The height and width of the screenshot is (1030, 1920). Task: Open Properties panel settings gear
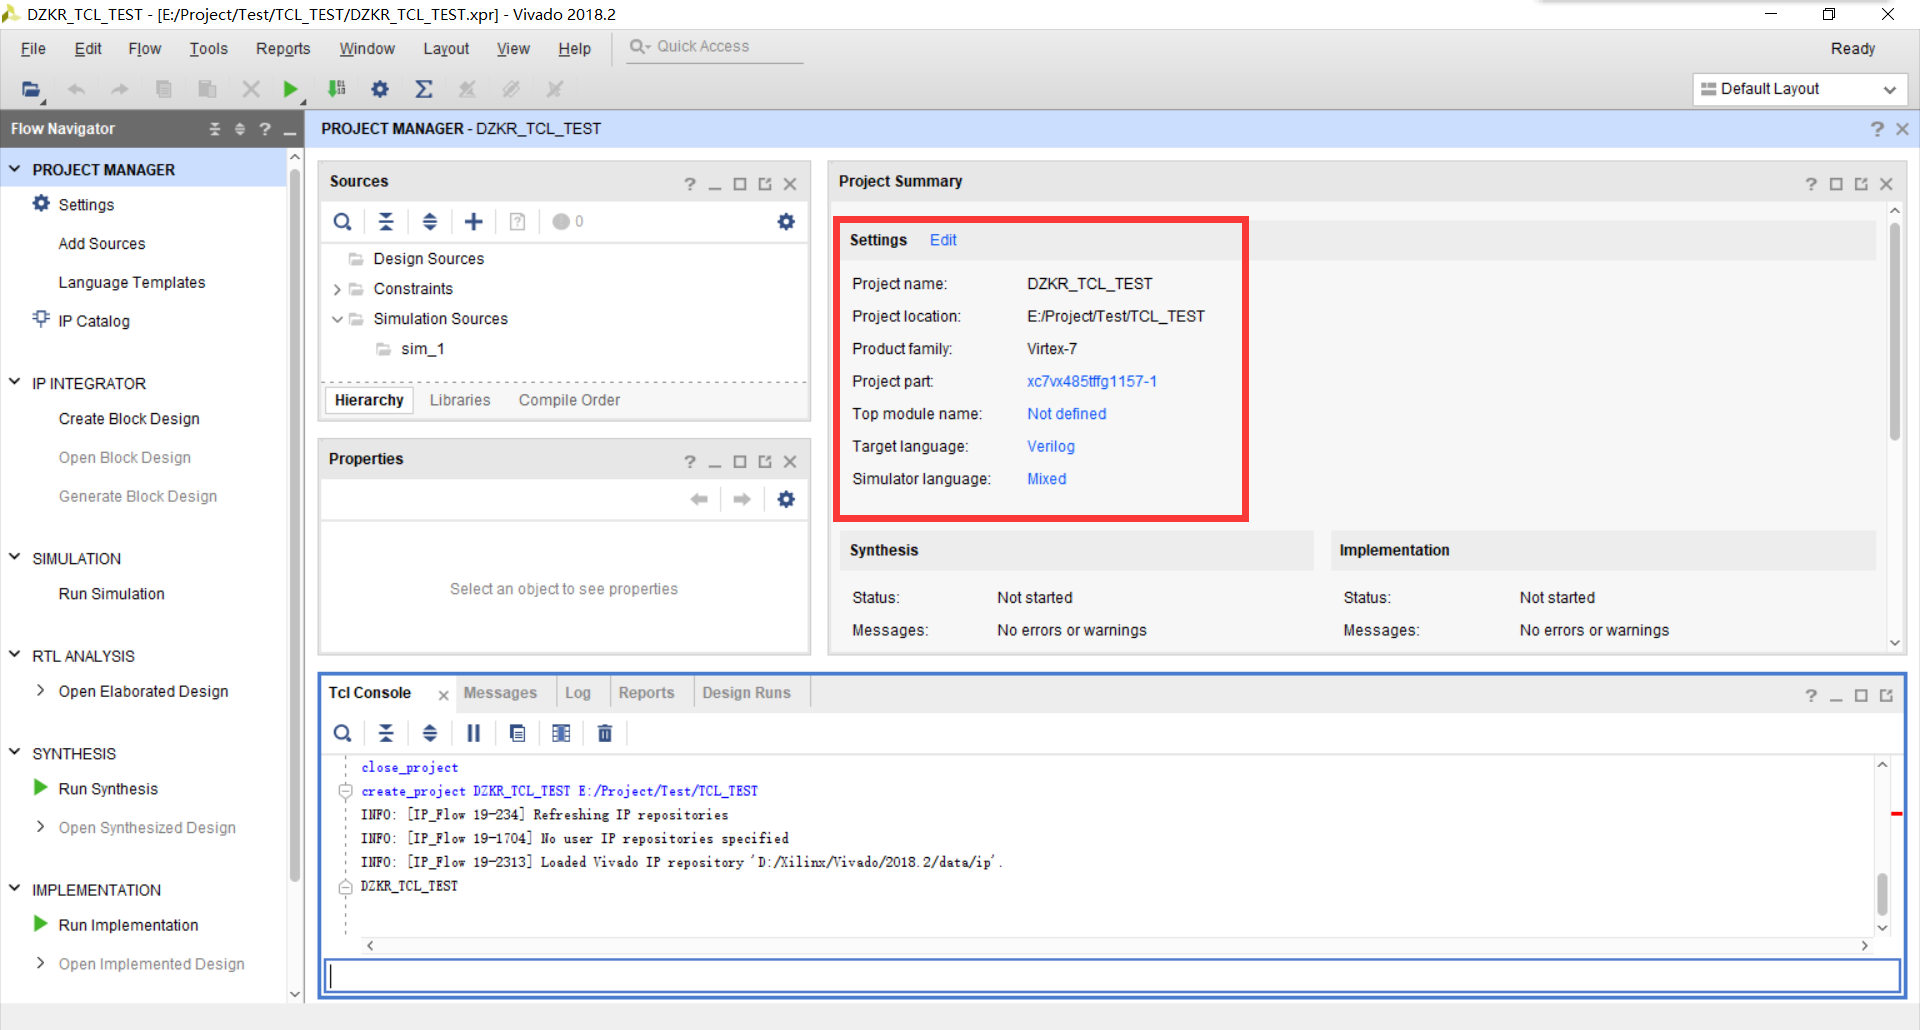click(786, 499)
